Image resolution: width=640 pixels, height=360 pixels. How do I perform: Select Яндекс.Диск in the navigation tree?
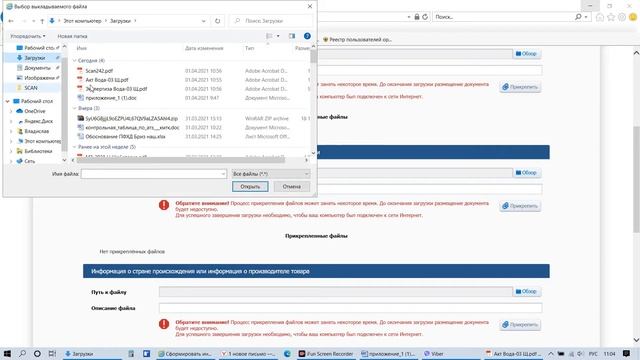(x=38, y=121)
